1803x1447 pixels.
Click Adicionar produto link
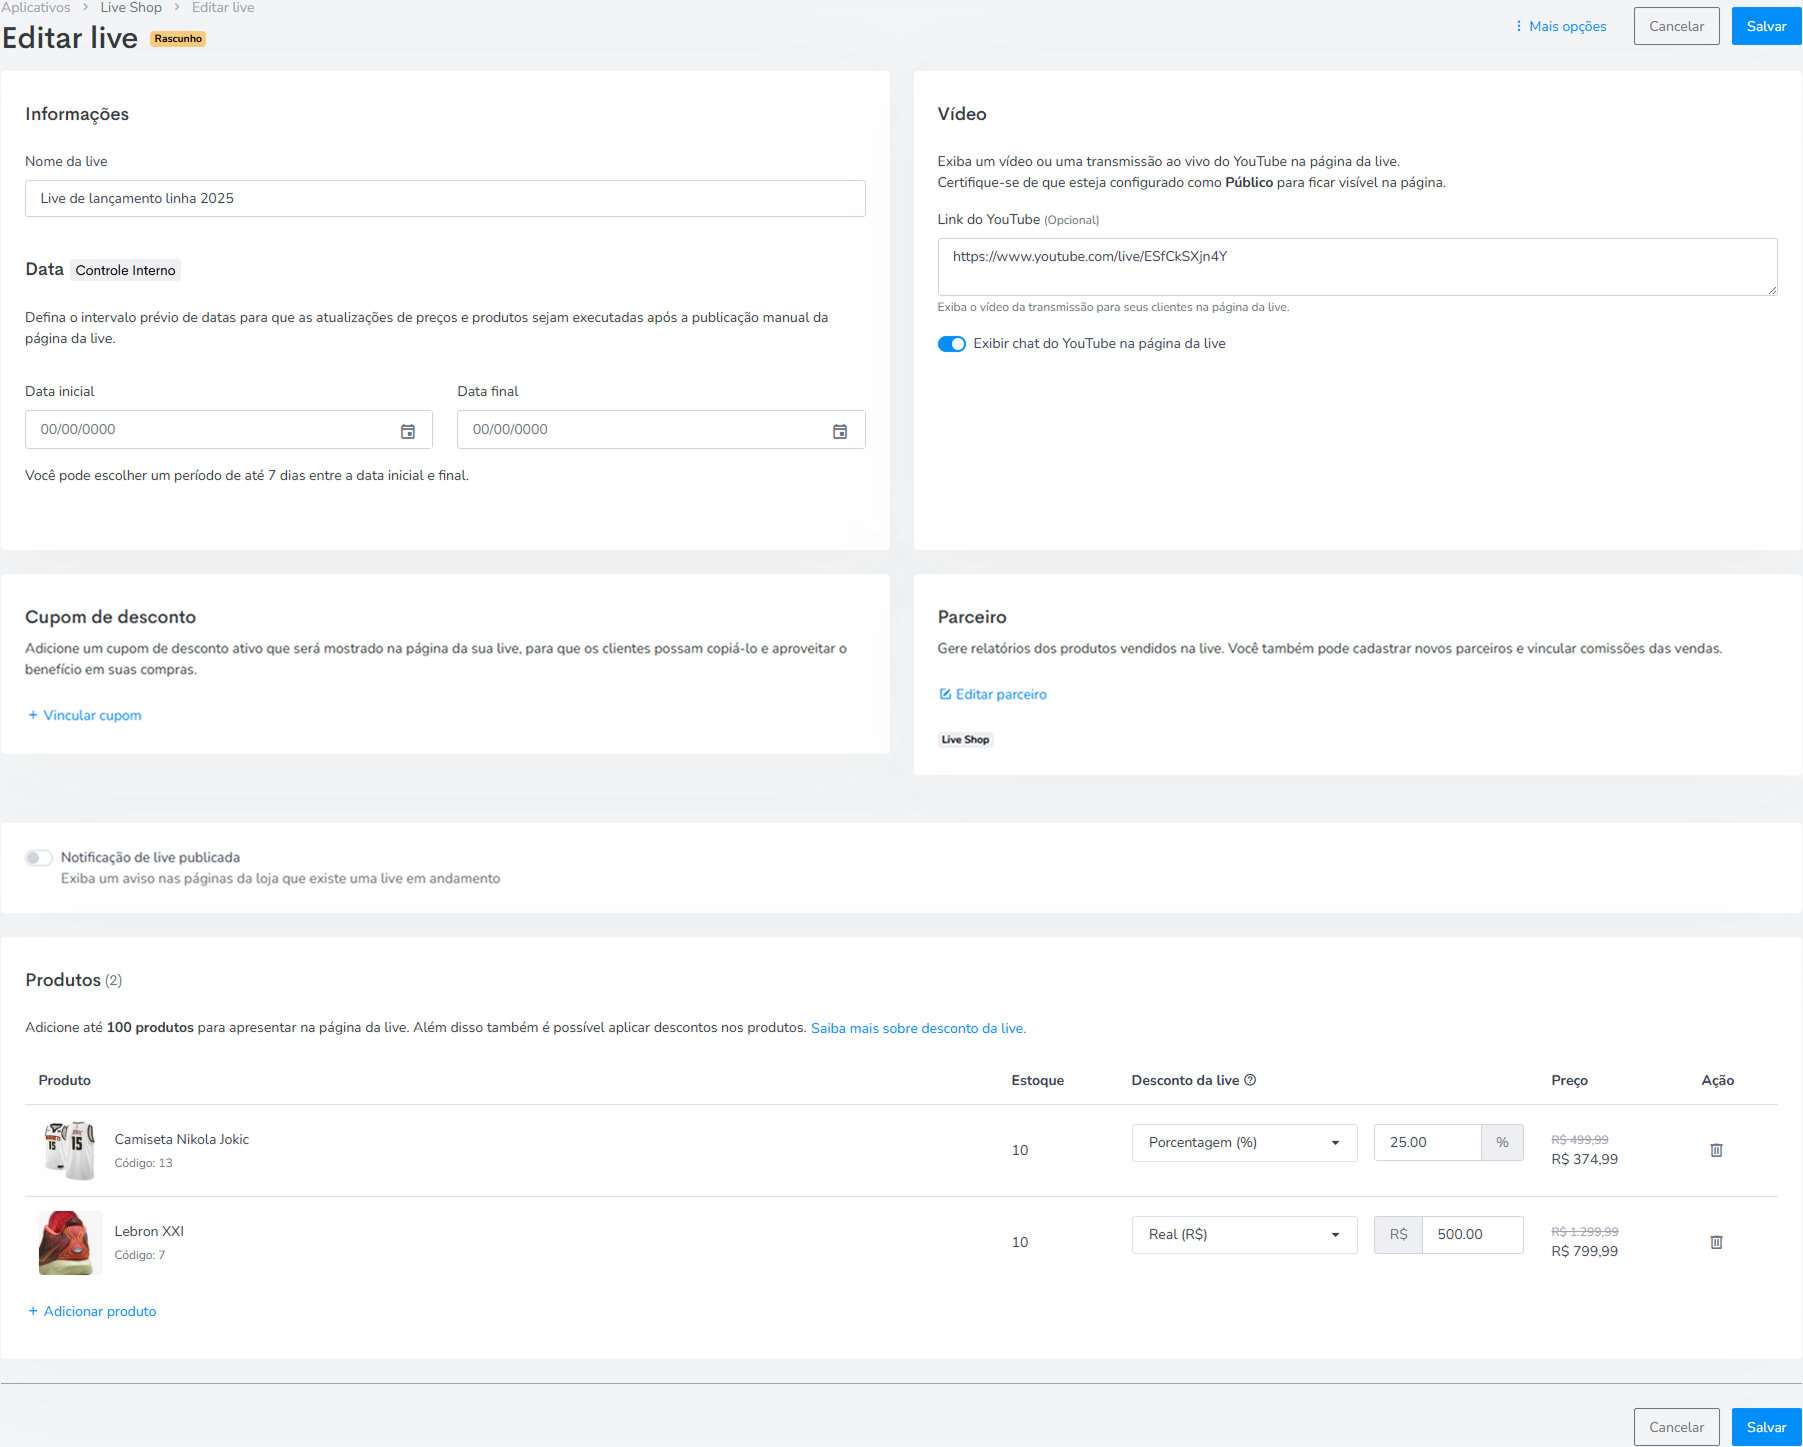92,1311
